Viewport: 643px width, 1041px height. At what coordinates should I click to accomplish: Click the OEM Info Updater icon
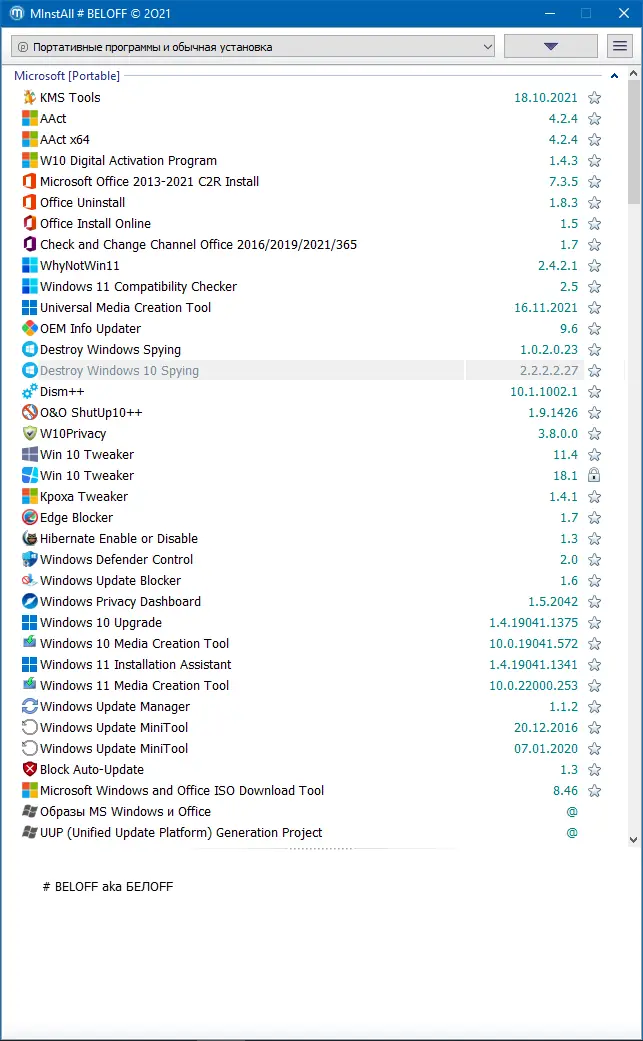[x=29, y=329]
